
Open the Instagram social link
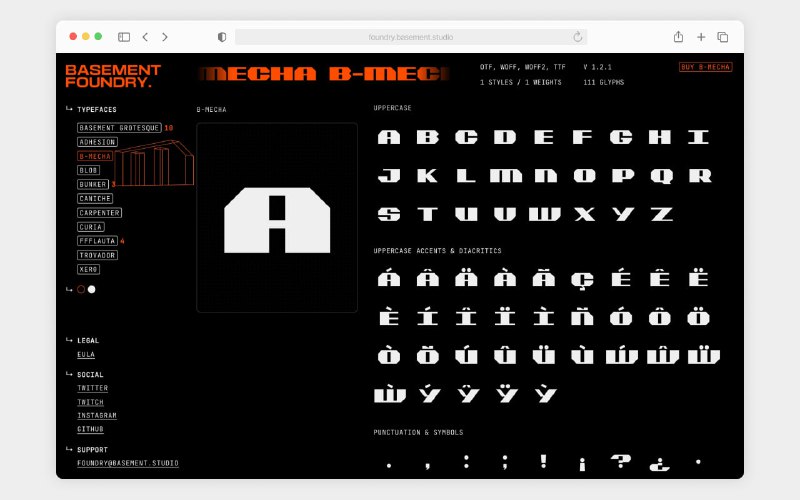point(97,416)
